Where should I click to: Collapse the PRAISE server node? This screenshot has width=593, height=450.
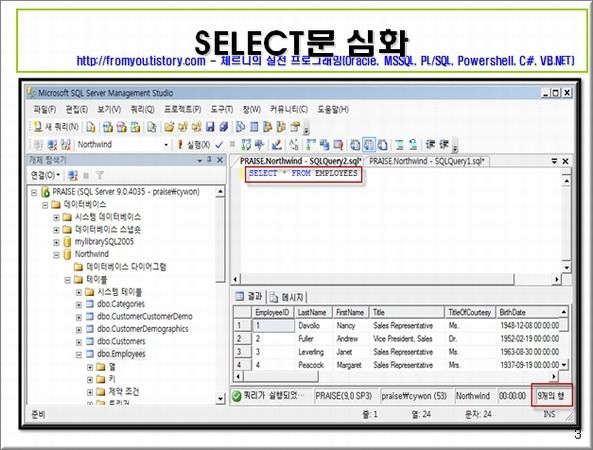[x=34, y=193]
